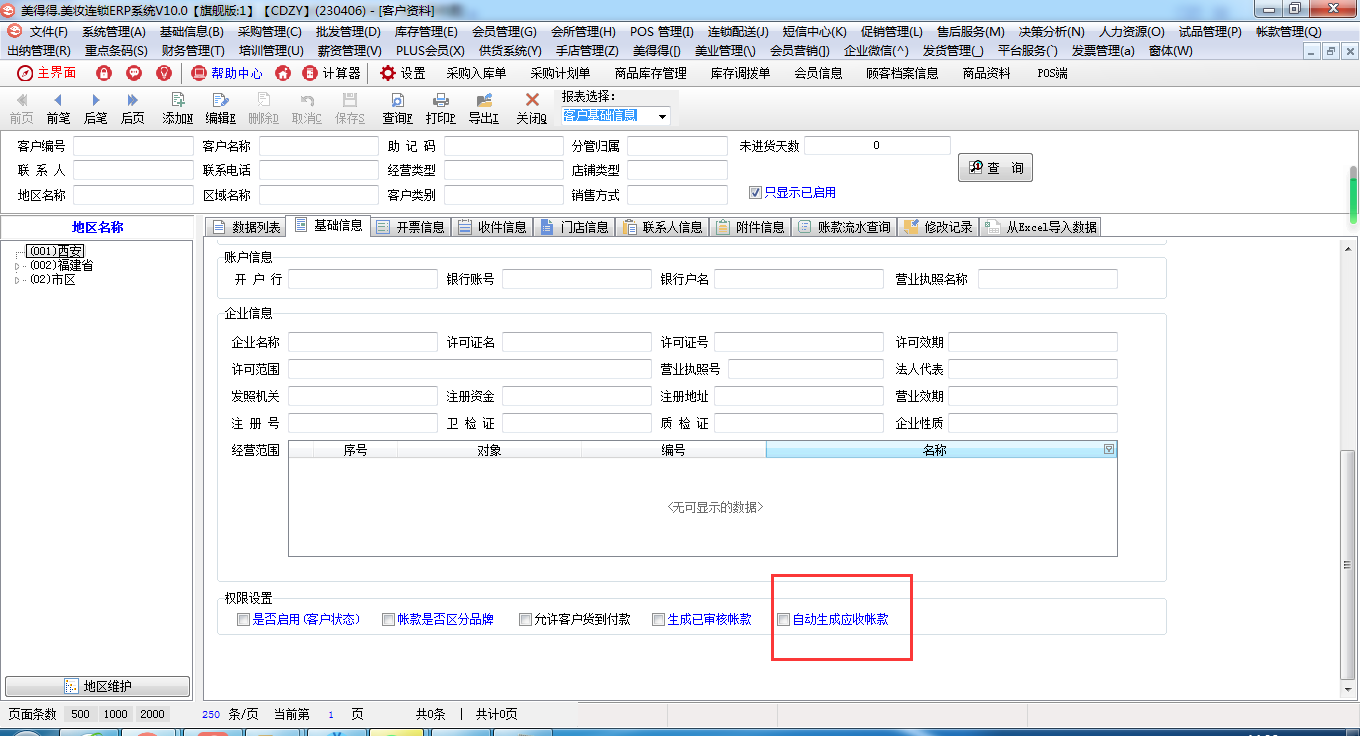Click the 查询 (Query) toolbar icon

pyautogui.click(x=397, y=100)
